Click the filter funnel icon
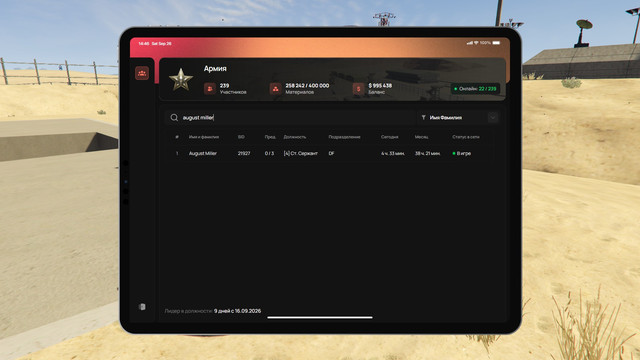This screenshot has height=360, width=640. 424,118
